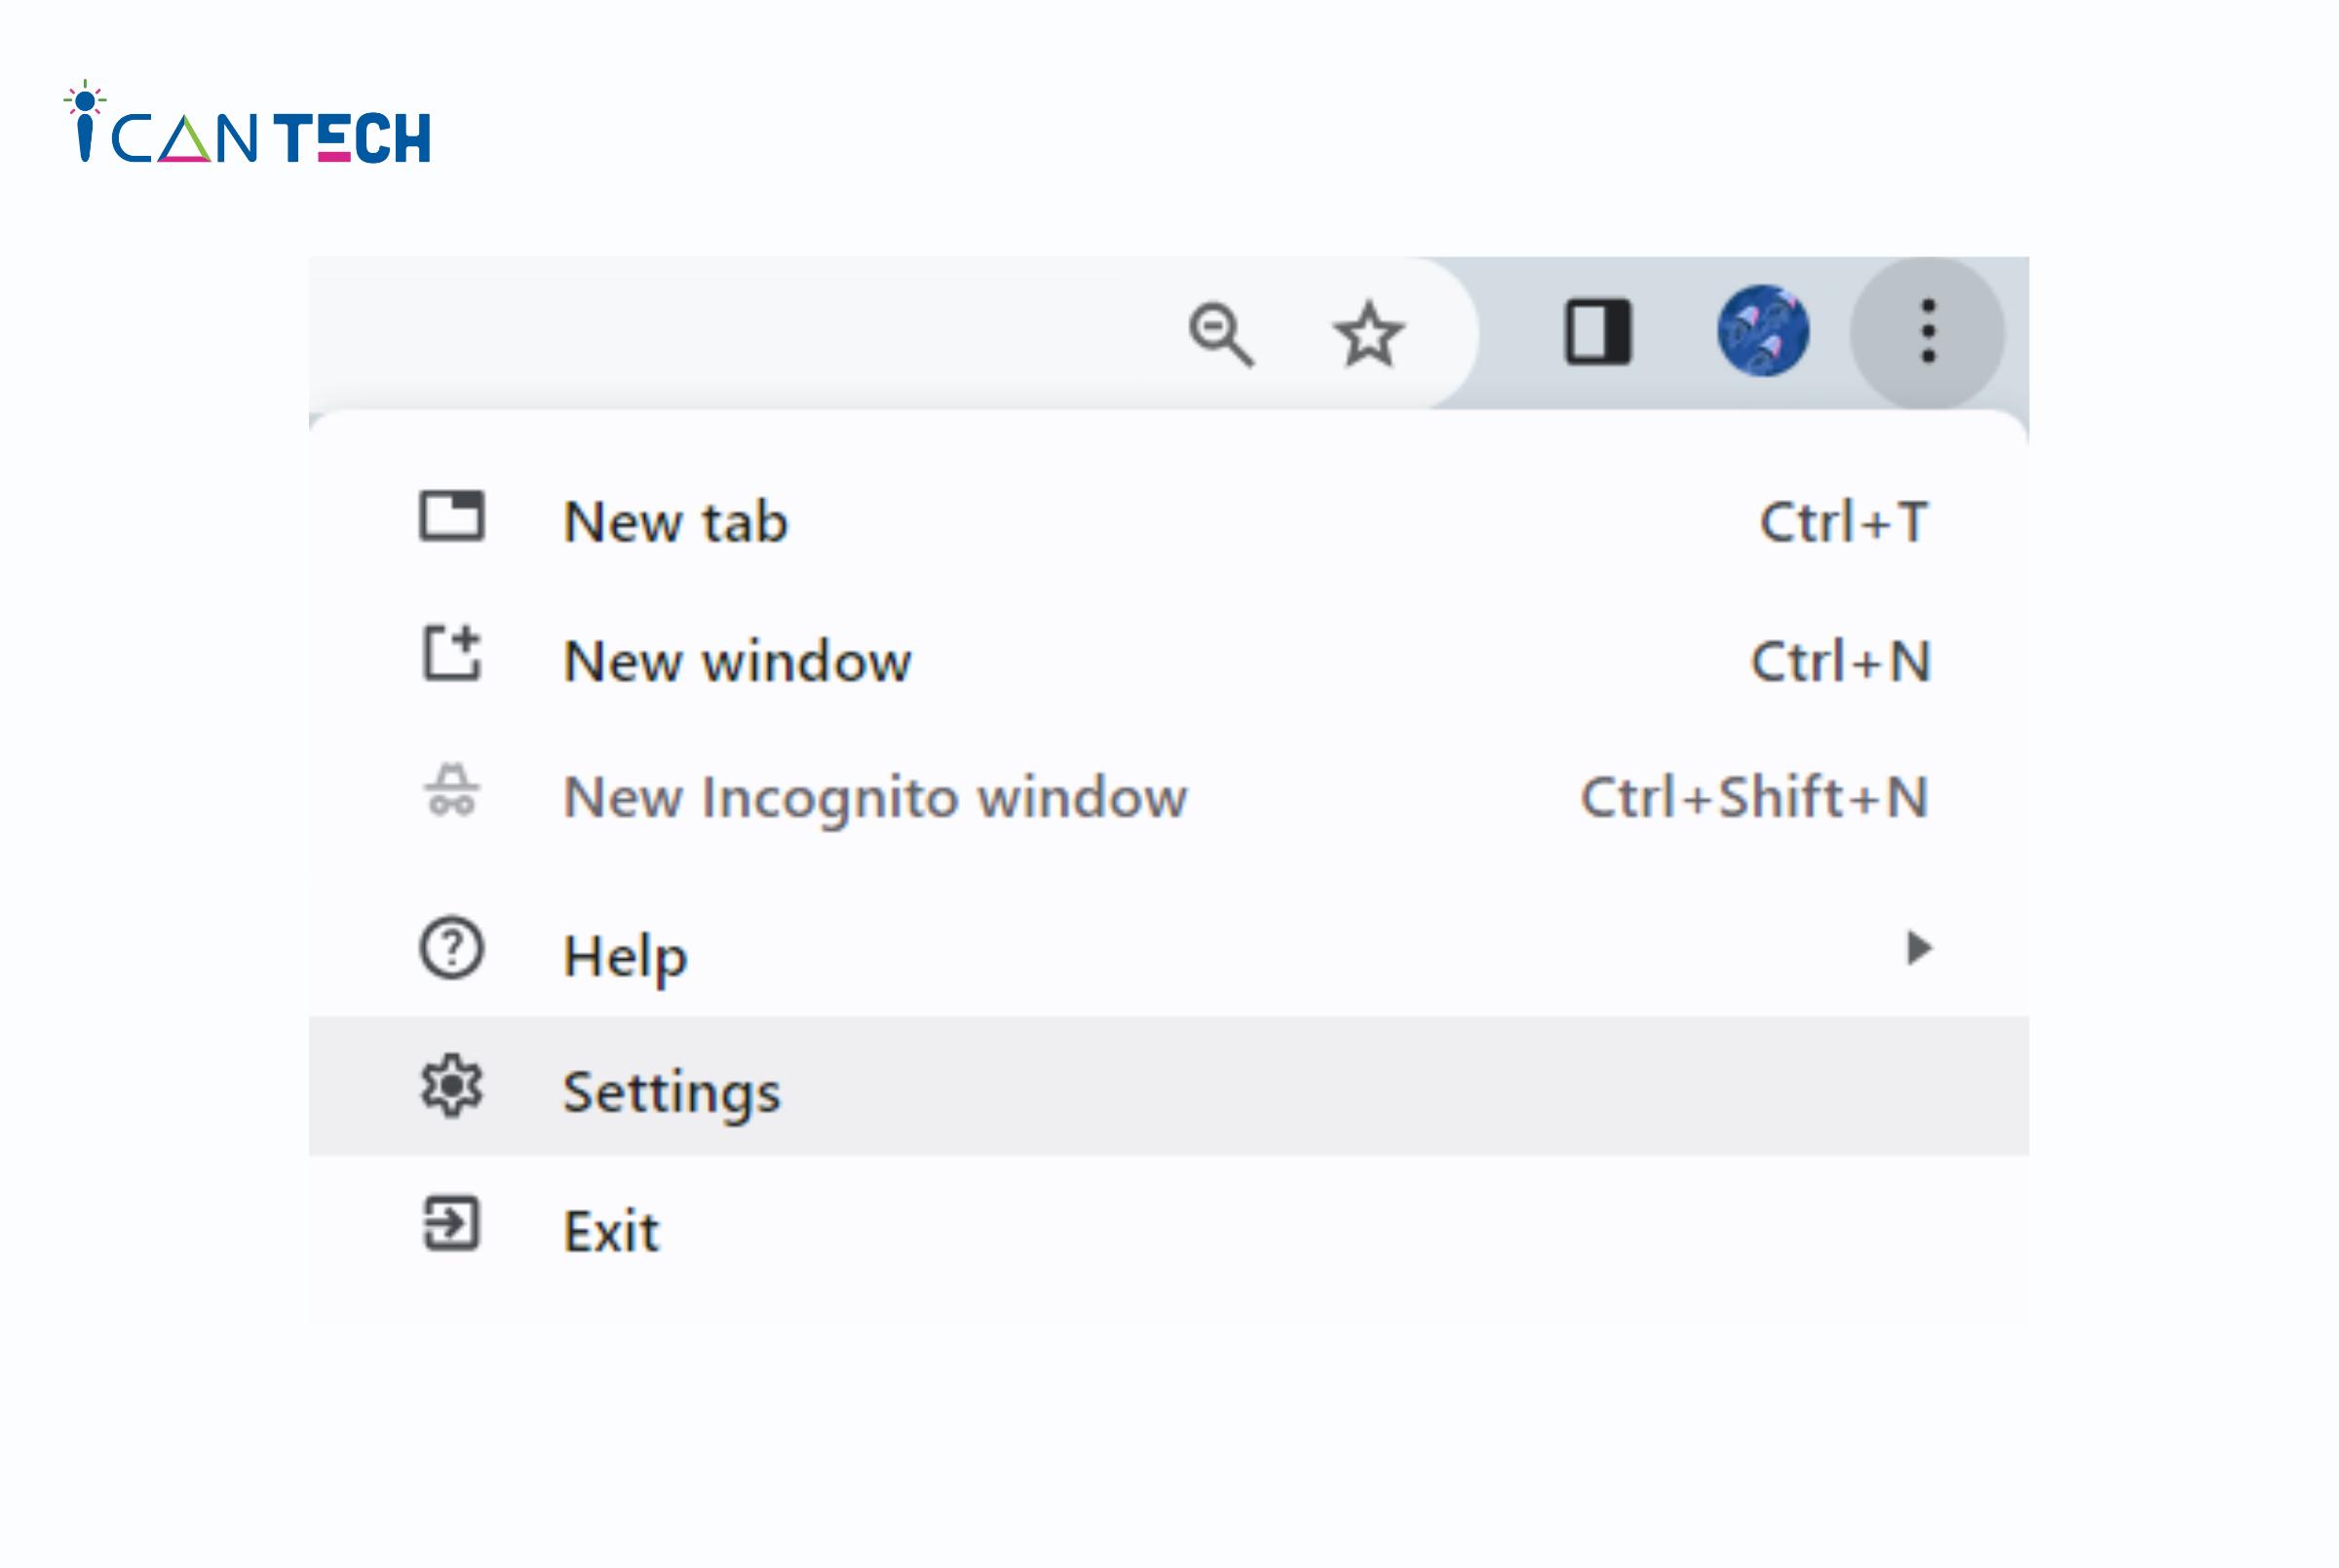This screenshot has height=1568, width=2339.
Task: Click the ICANTECH logo
Action: [247, 124]
